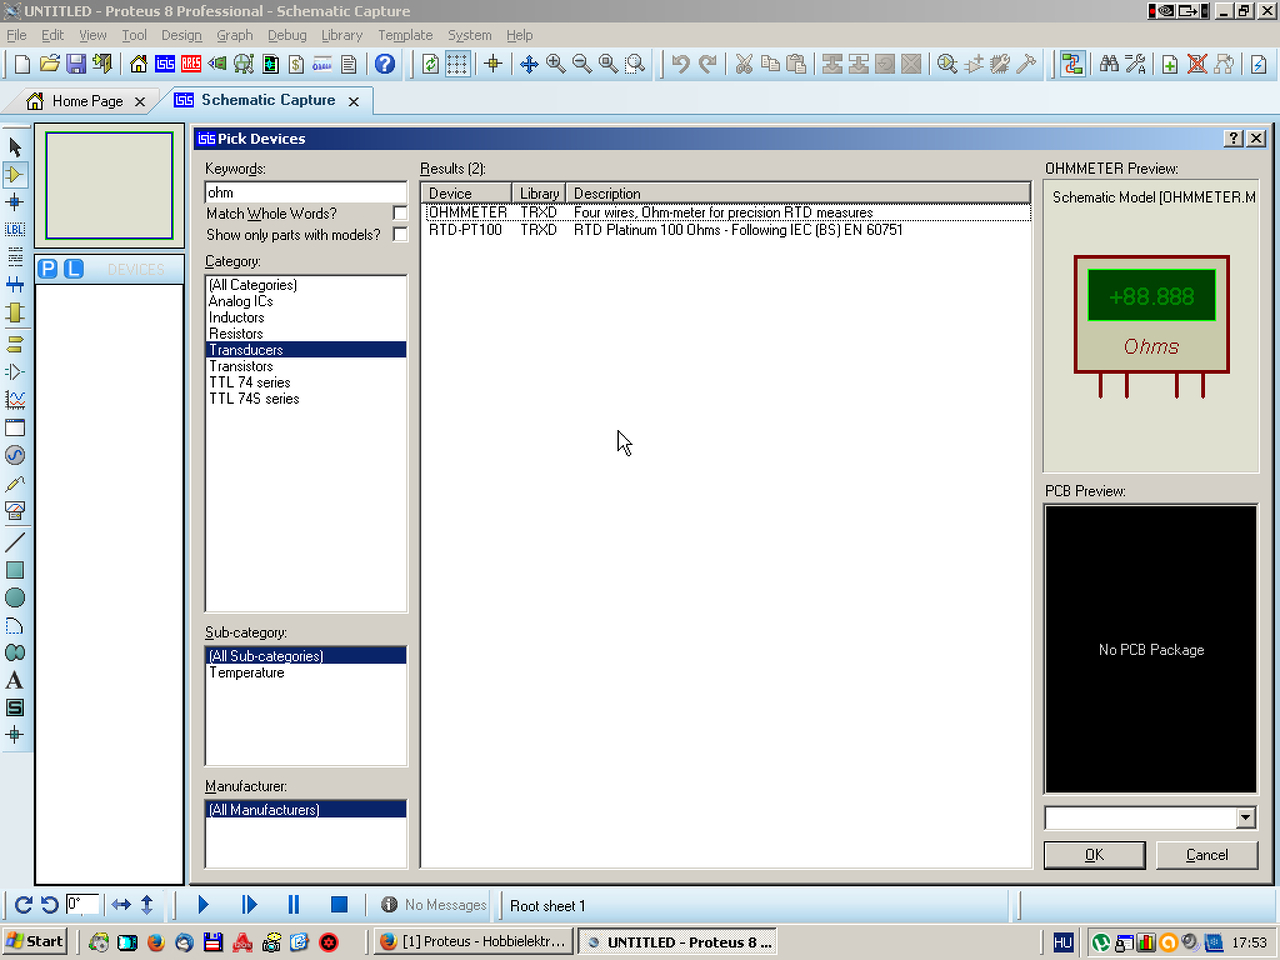Select the graph mode tool in sidebar

point(15,400)
